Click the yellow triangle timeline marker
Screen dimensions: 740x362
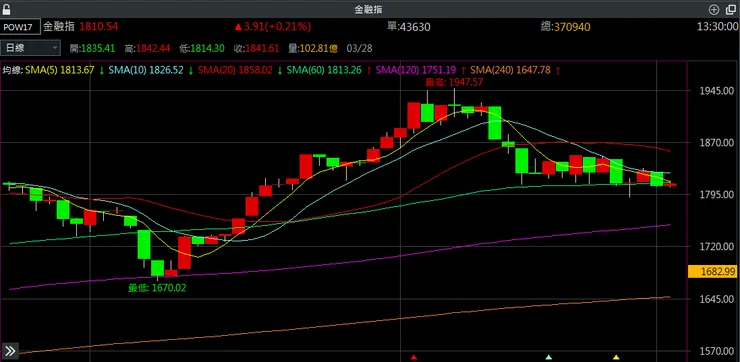coord(616,357)
